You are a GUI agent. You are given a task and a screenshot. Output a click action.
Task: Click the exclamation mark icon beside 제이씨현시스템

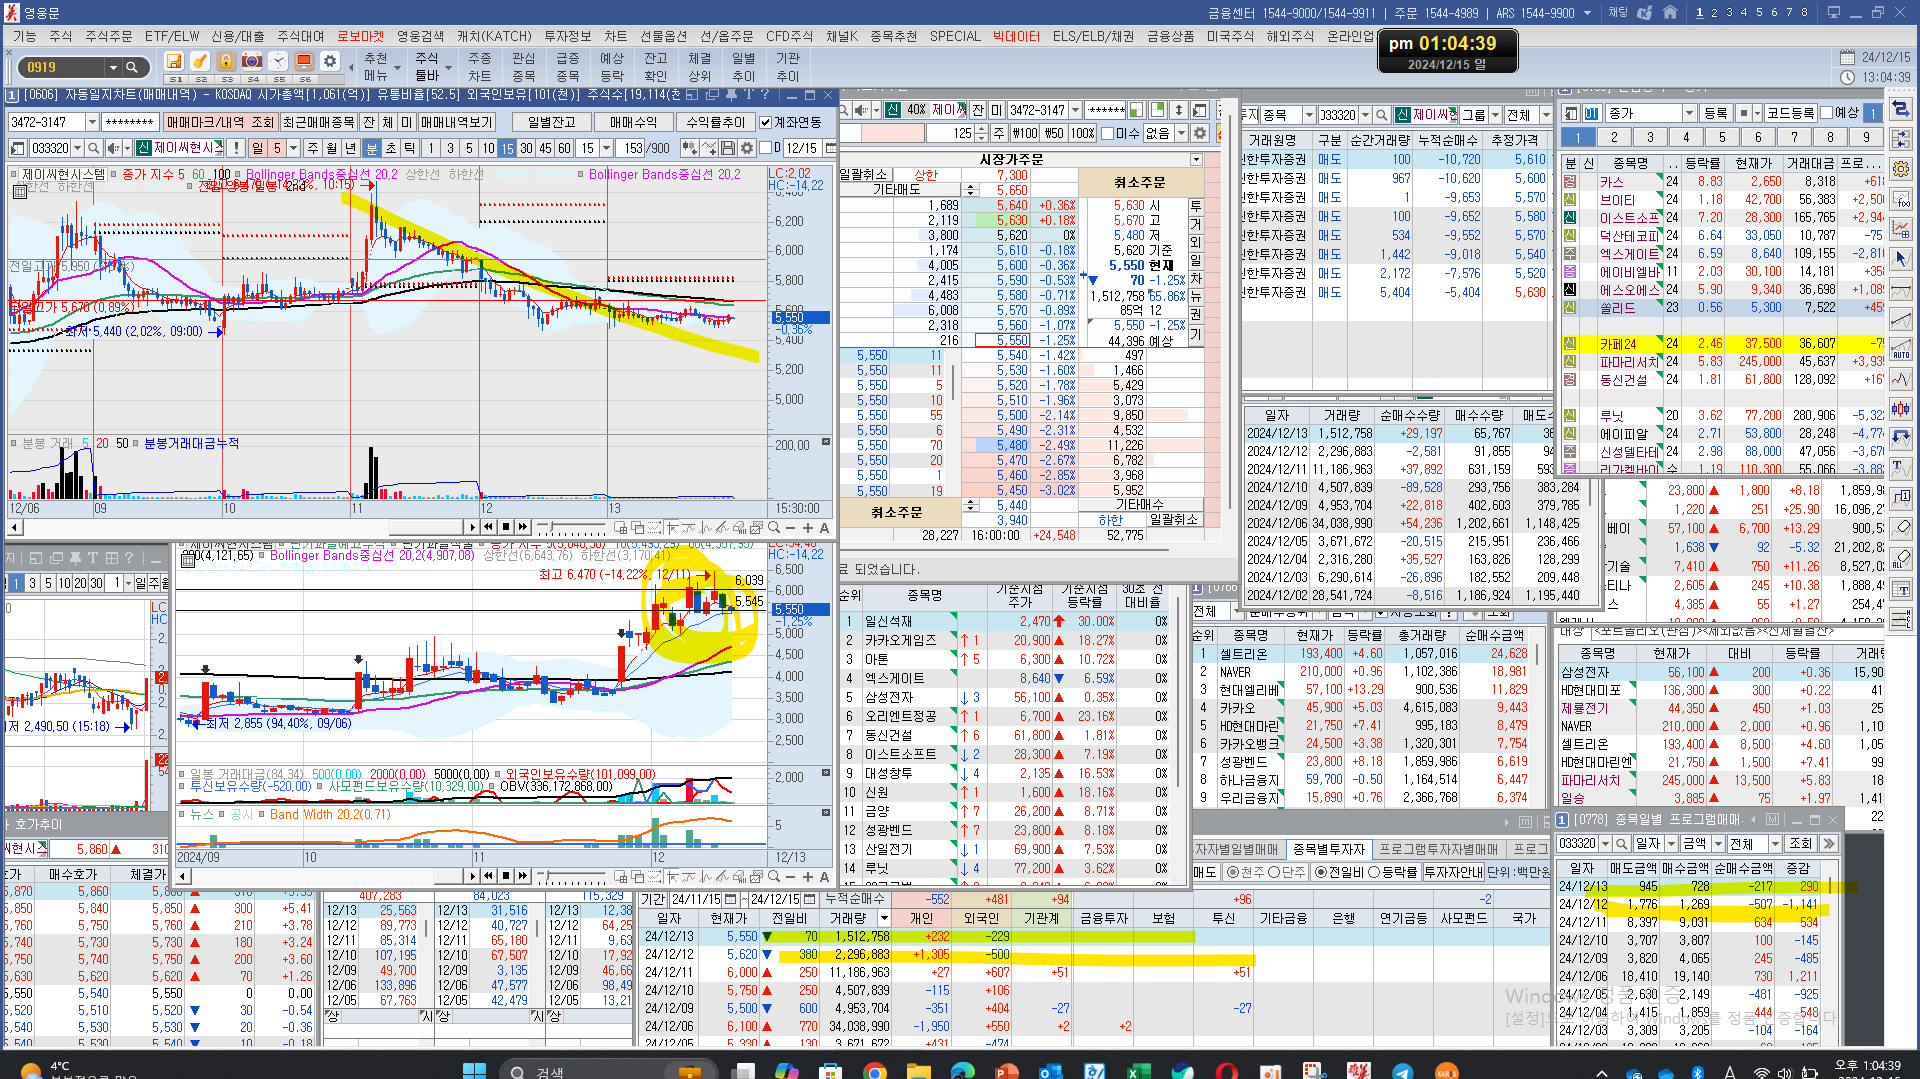236,148
